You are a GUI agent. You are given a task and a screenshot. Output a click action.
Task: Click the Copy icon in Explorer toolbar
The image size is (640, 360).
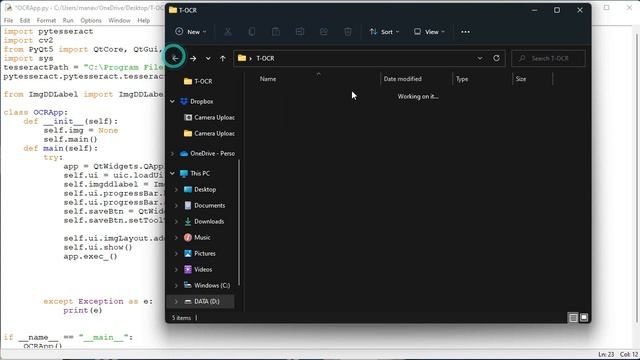[x=252, y=32]
